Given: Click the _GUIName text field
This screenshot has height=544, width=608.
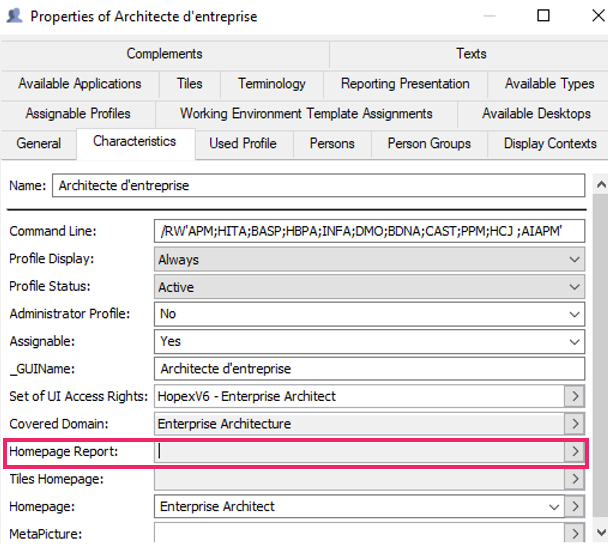Looking at the screenshot, I should pyautogui.click(x=369, y=369).
